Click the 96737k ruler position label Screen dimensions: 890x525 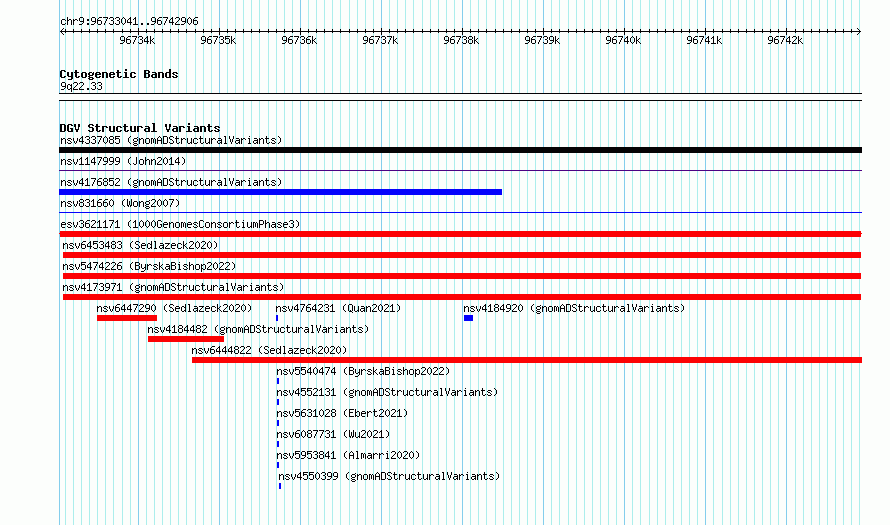tap(380, 40)
